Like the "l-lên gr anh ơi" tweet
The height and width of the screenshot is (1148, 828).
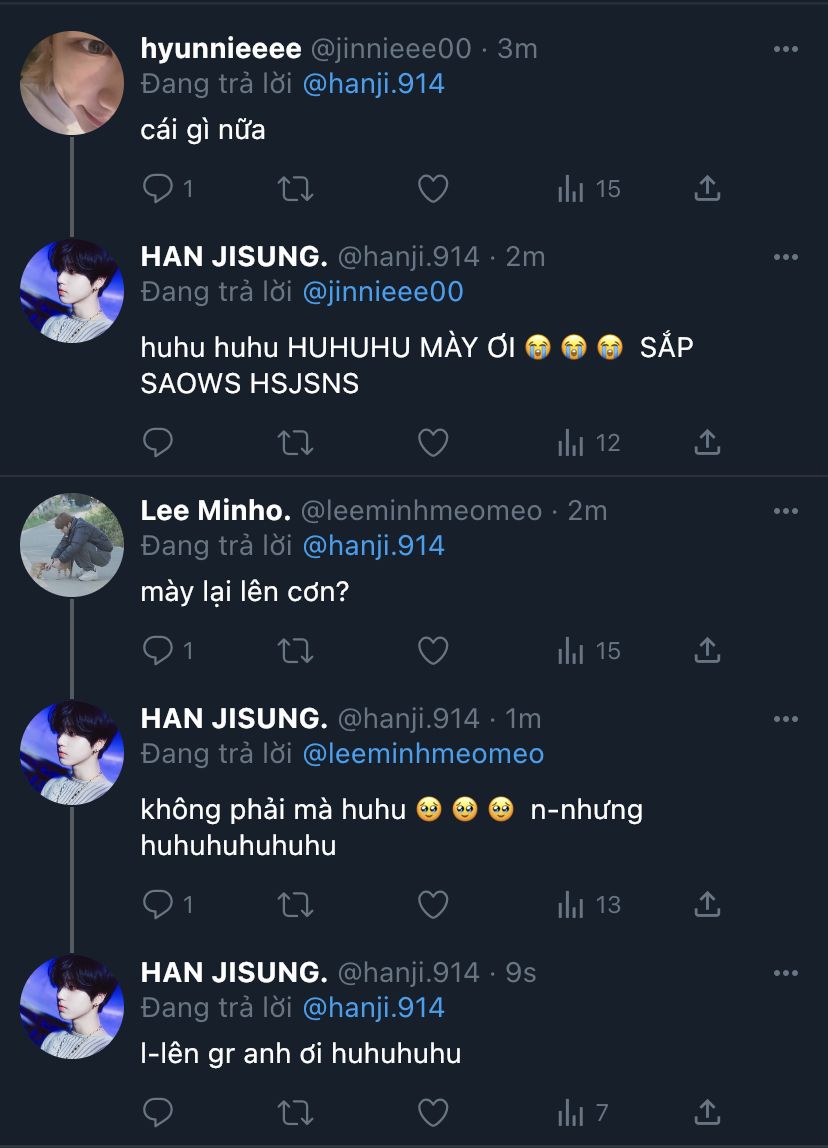432,1112
